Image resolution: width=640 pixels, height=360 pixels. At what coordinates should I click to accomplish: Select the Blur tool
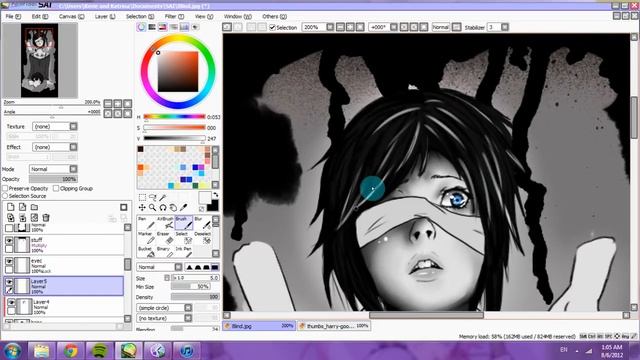tap(202, 223)
